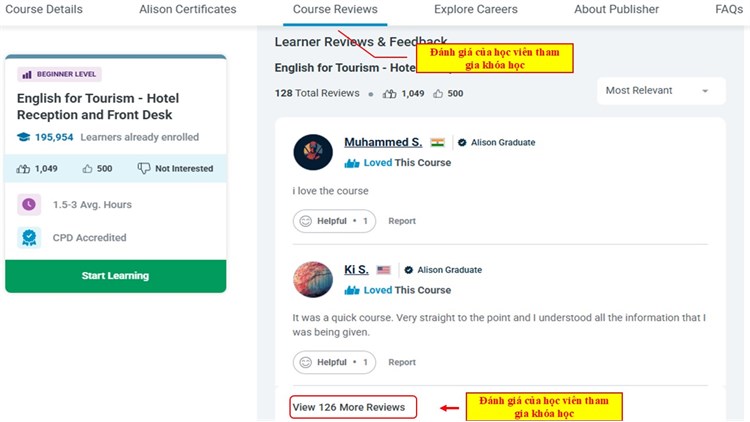Click Muhammed S. profile avatar
The image size is (750, 422).
313,152
